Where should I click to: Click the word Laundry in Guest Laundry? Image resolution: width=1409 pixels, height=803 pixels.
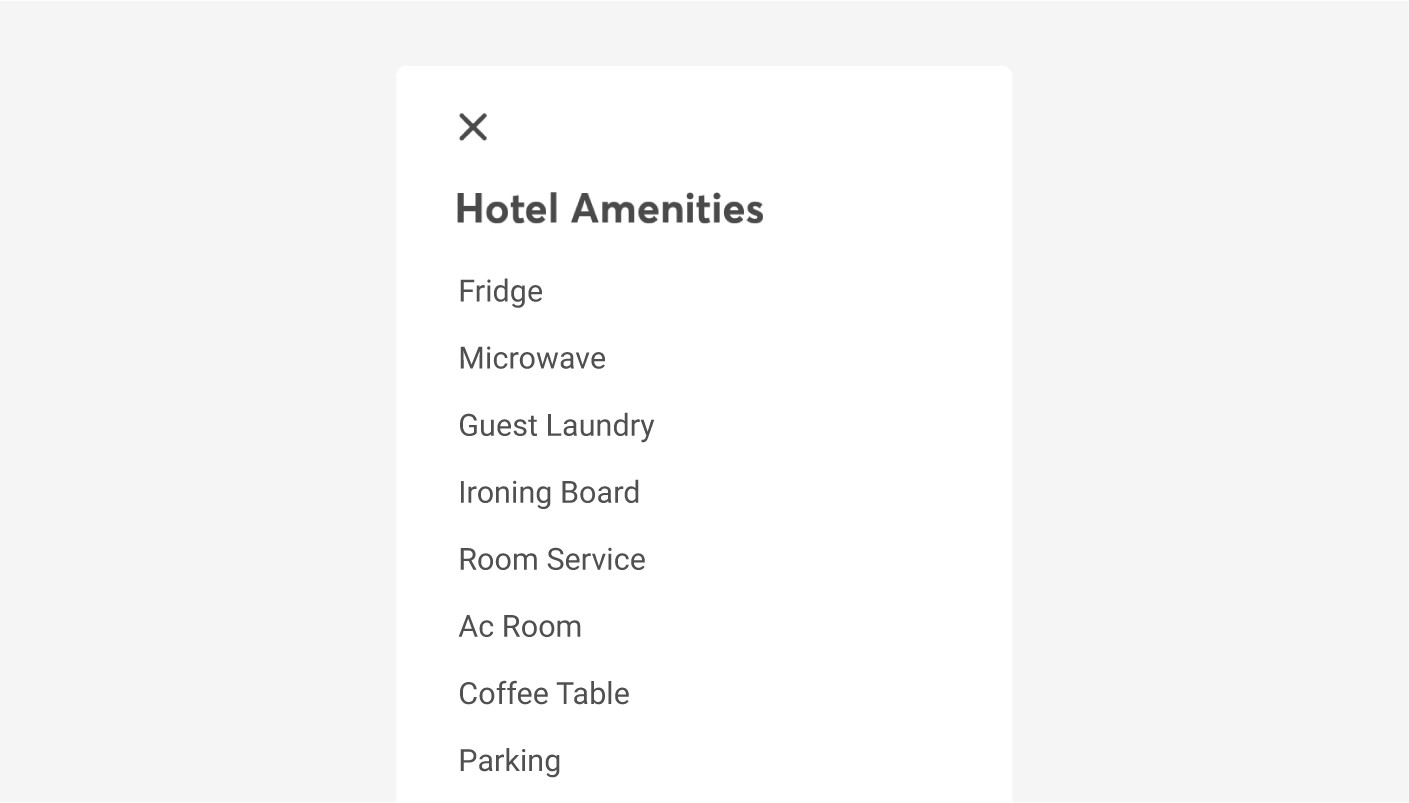coord(601,425)
